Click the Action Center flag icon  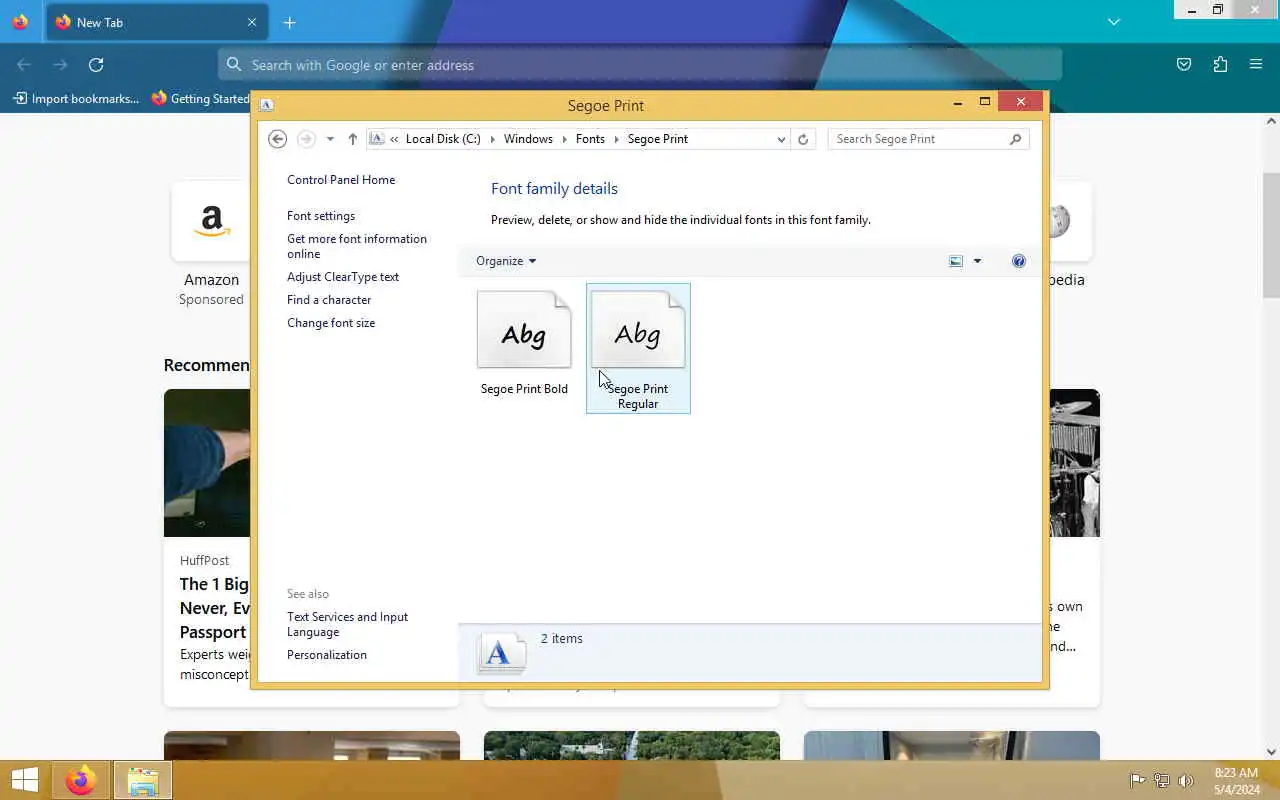coord(1137,781)
